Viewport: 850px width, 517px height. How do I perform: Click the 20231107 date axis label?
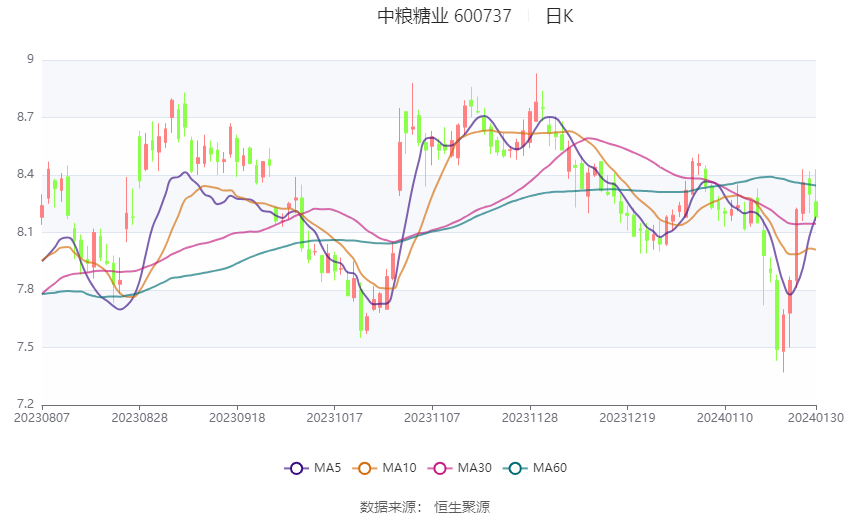pos(432,416)
